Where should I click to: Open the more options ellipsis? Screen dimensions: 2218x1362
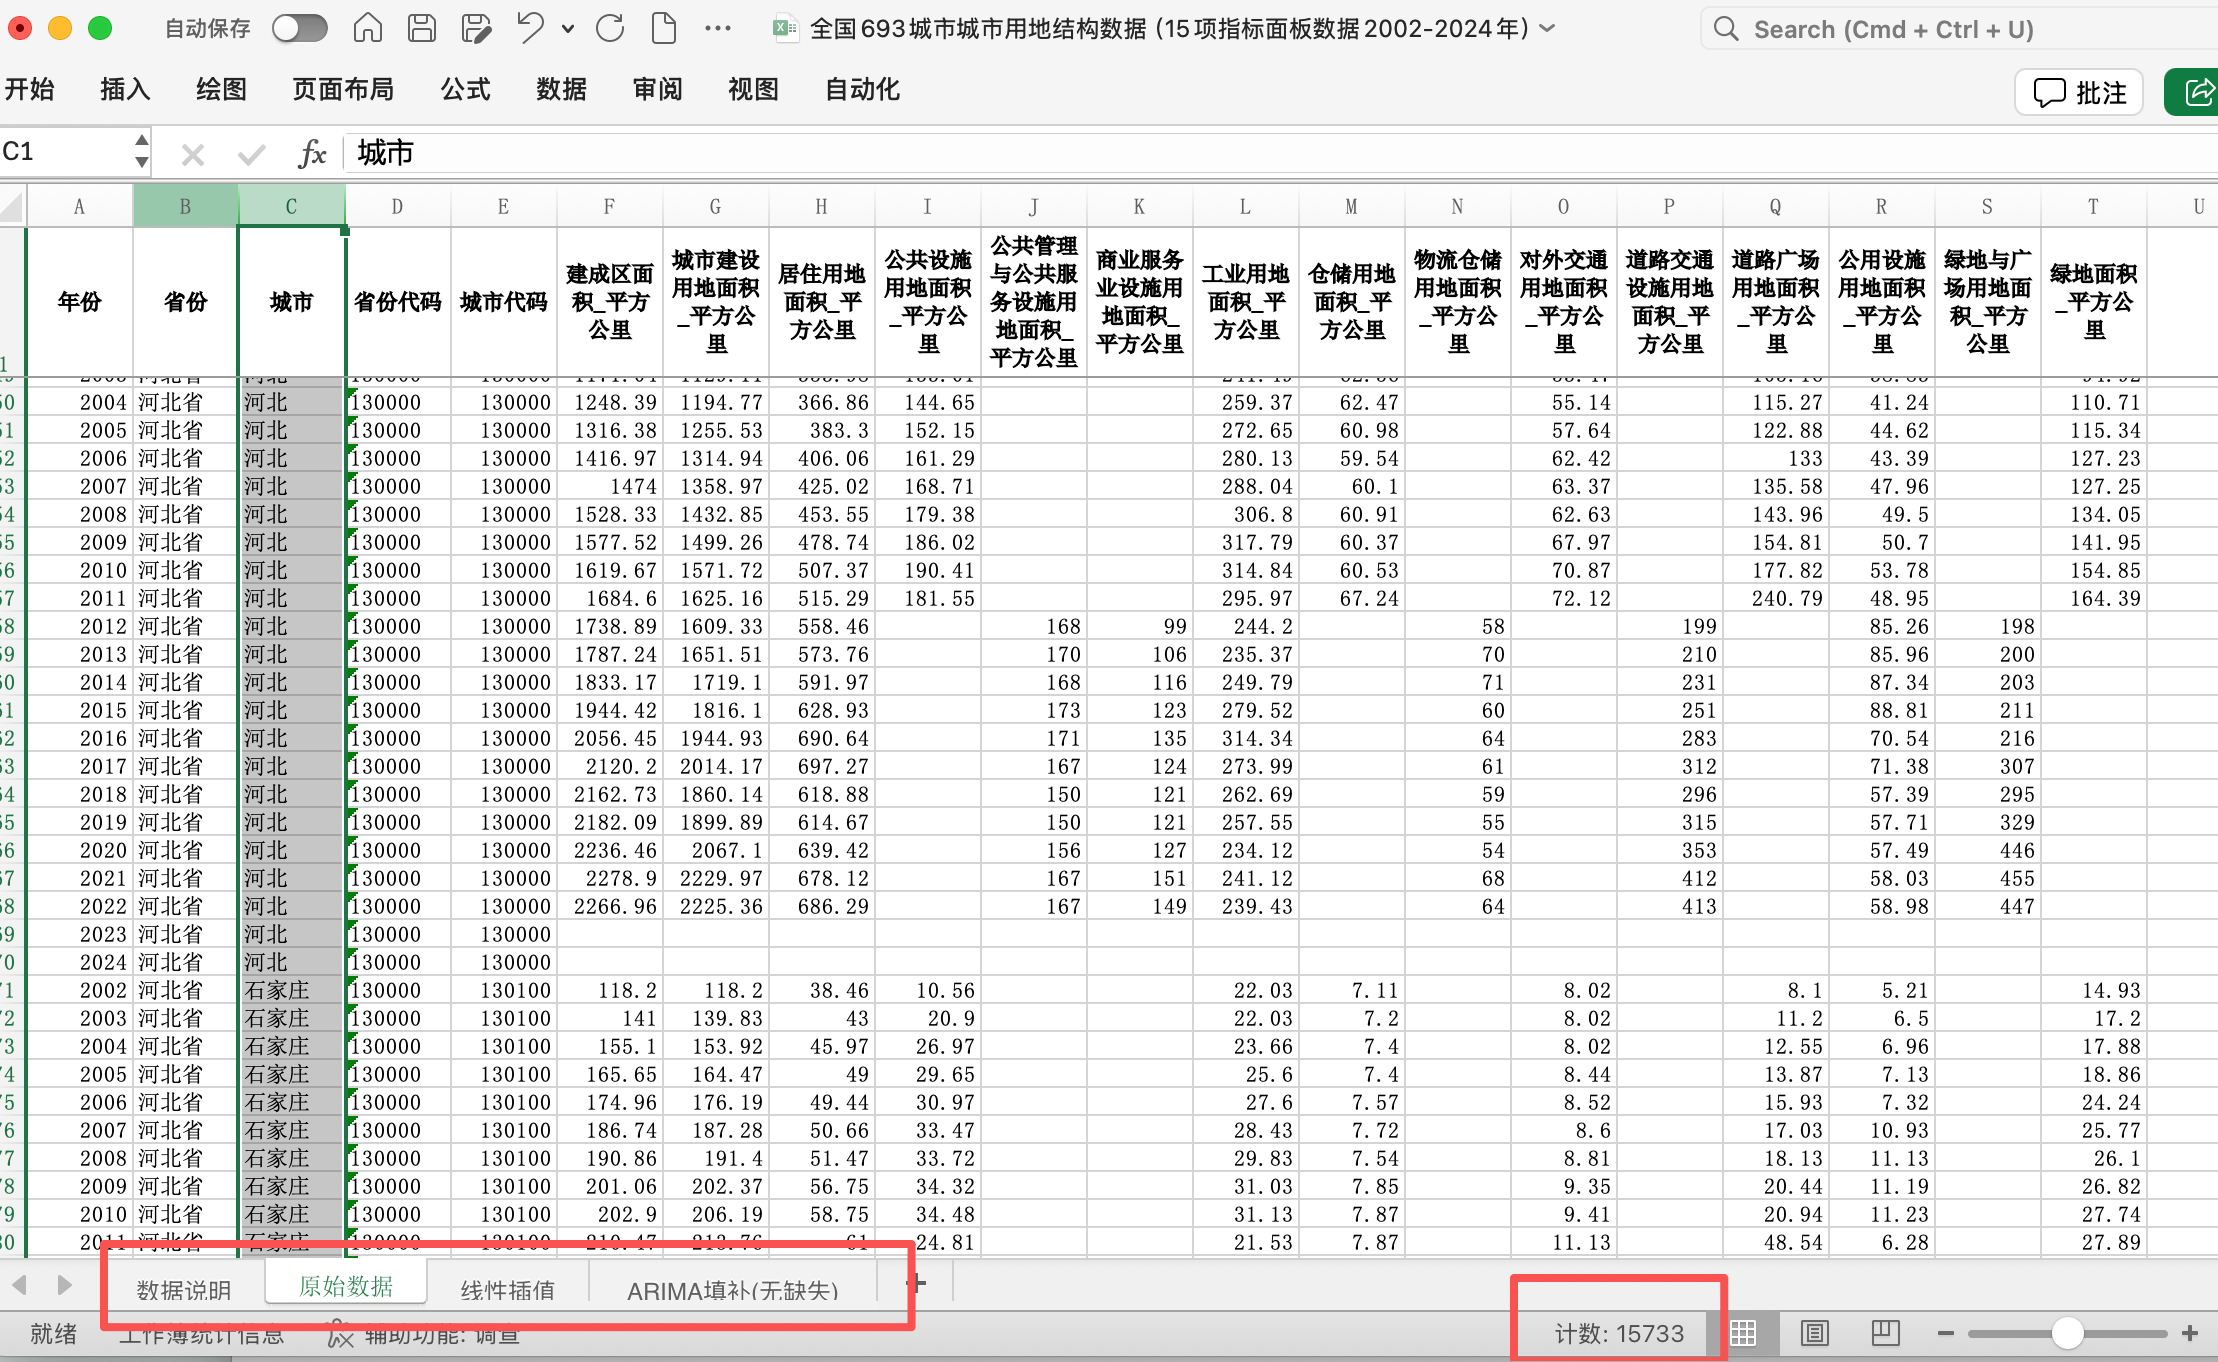coord(718,28)
